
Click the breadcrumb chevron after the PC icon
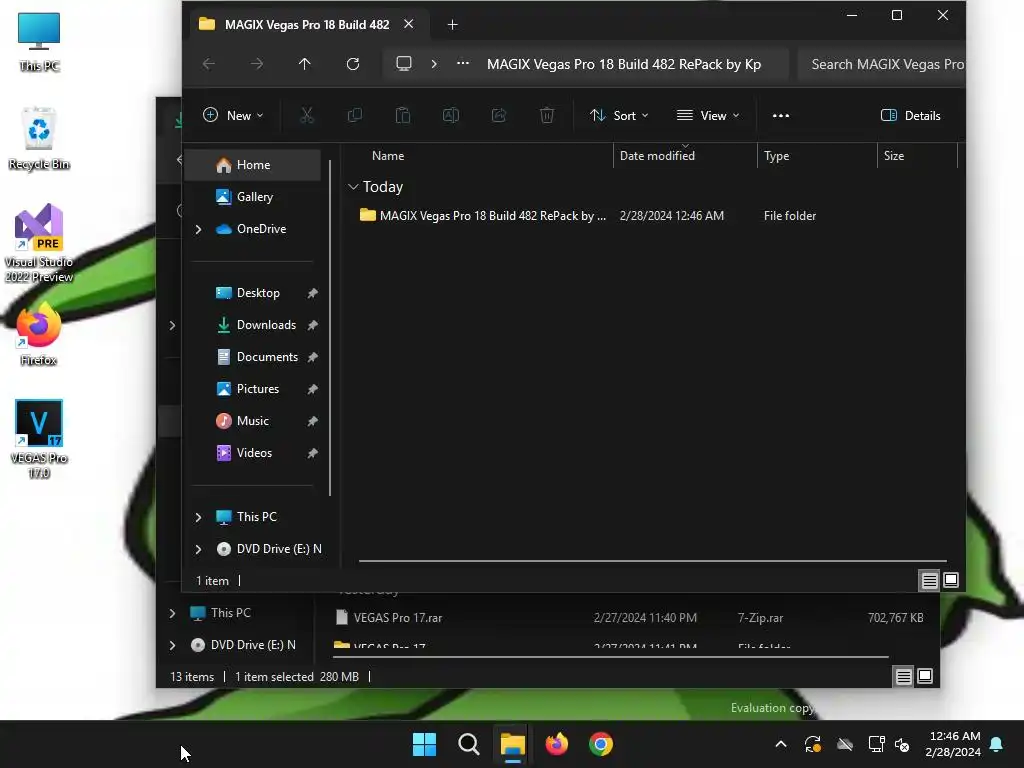coord(434,64)
